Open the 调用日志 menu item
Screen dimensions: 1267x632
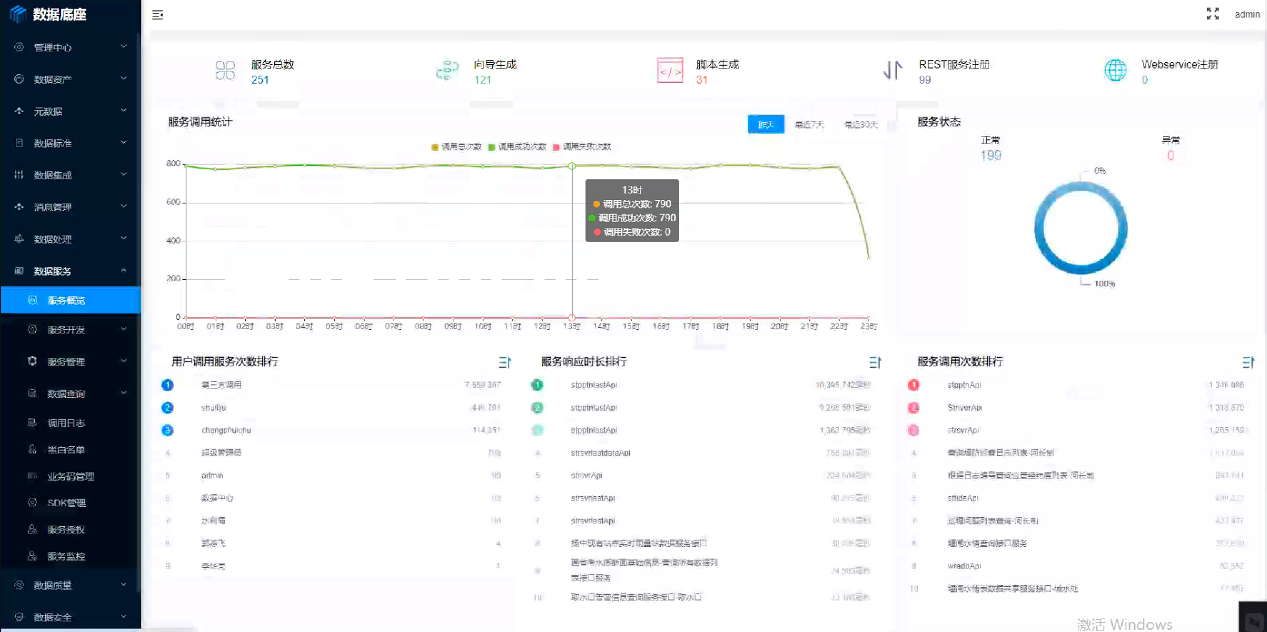pos(66,423)
